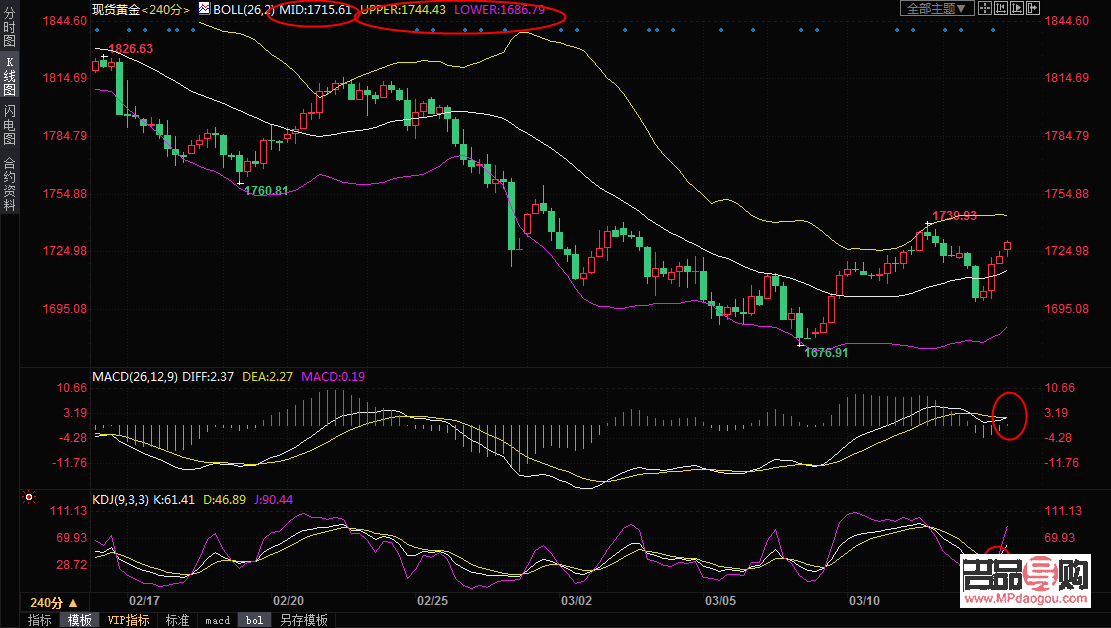Click the jump-to-chart-start icon at top right

[x=999, y=8]
